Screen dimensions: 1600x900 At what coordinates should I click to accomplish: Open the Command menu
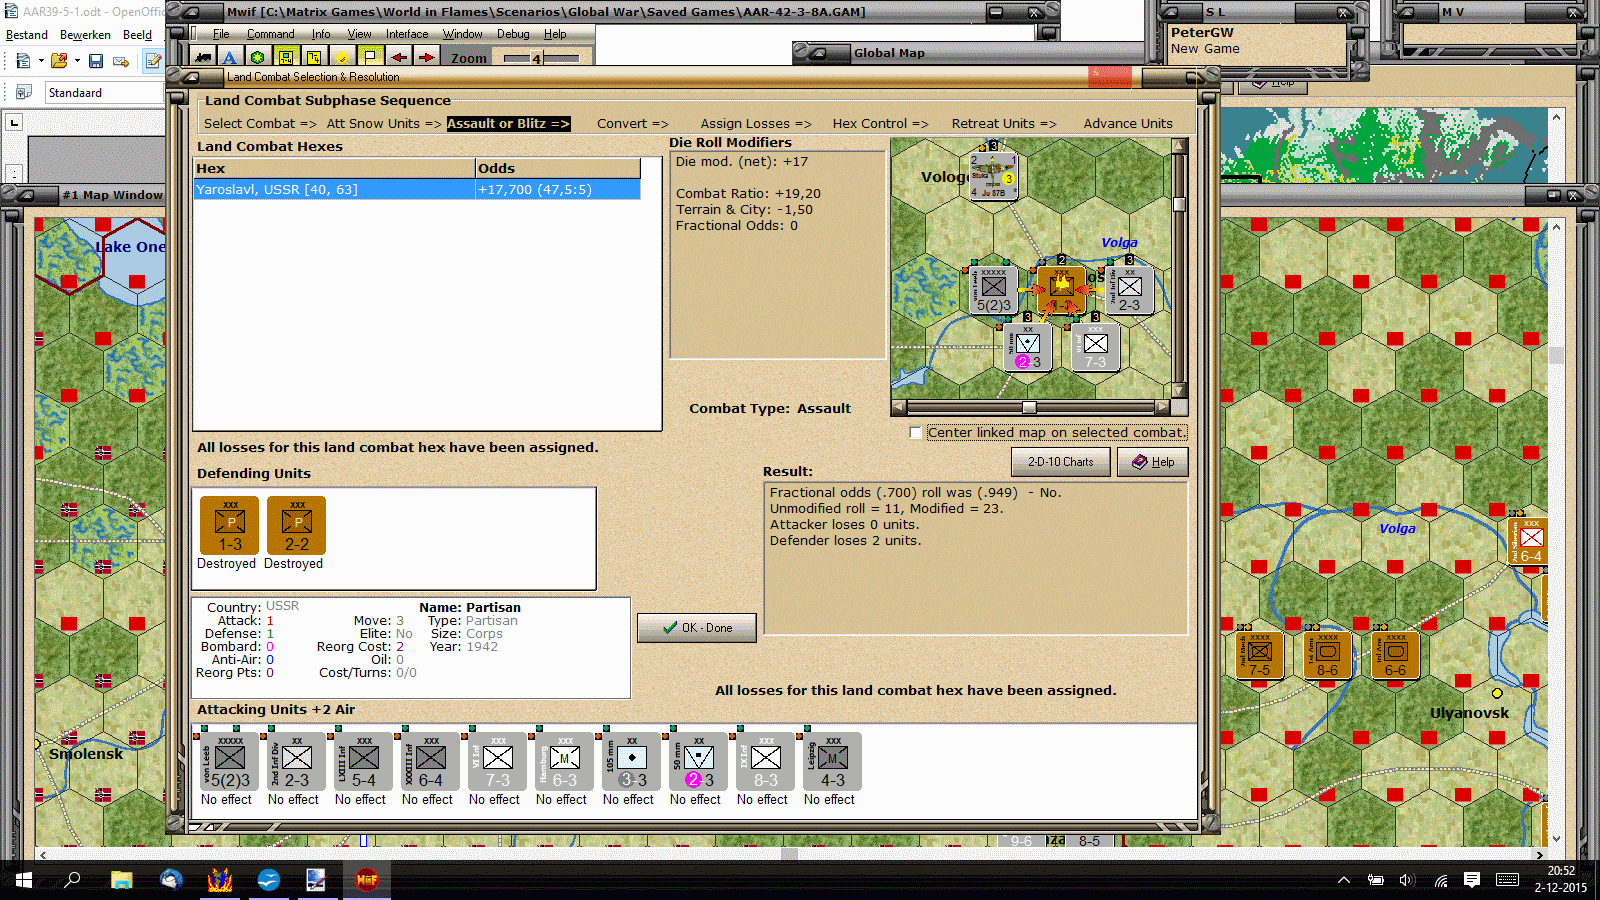coord(271,34)
